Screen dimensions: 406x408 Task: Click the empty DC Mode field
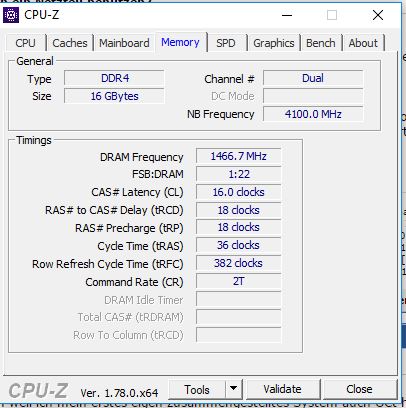coord(313,96)
